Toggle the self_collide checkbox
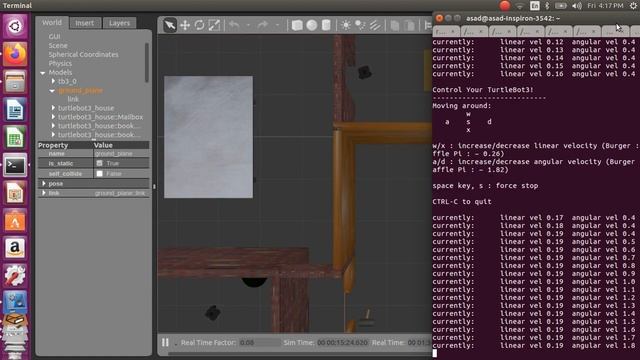 (x=99, y=173)
